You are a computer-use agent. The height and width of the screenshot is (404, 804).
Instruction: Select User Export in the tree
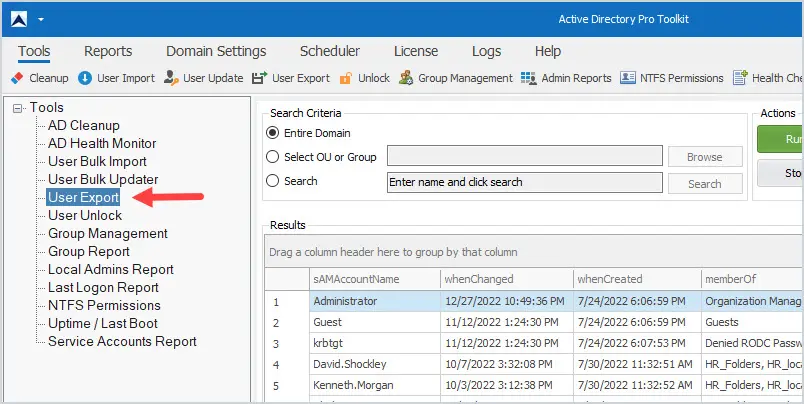tap(84, 197)
